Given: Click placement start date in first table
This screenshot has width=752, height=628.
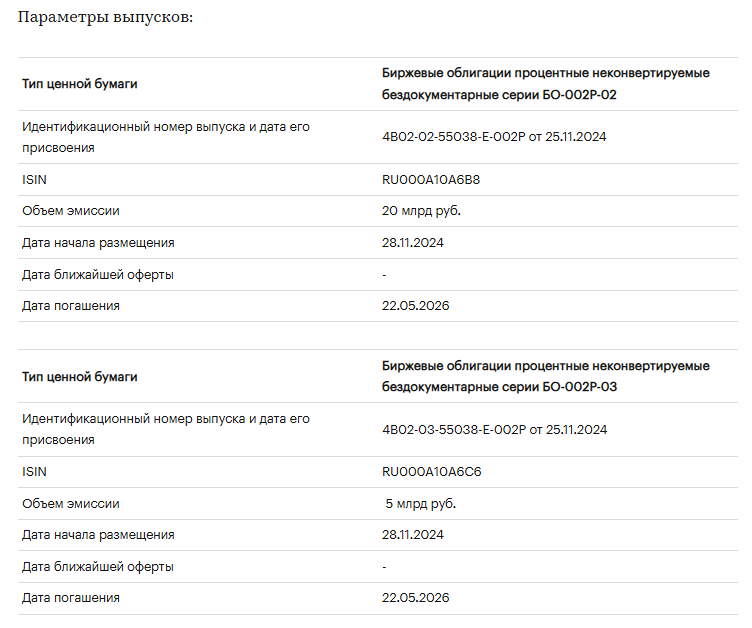Looking at the screenshot, I should click(x=413, y=243).
